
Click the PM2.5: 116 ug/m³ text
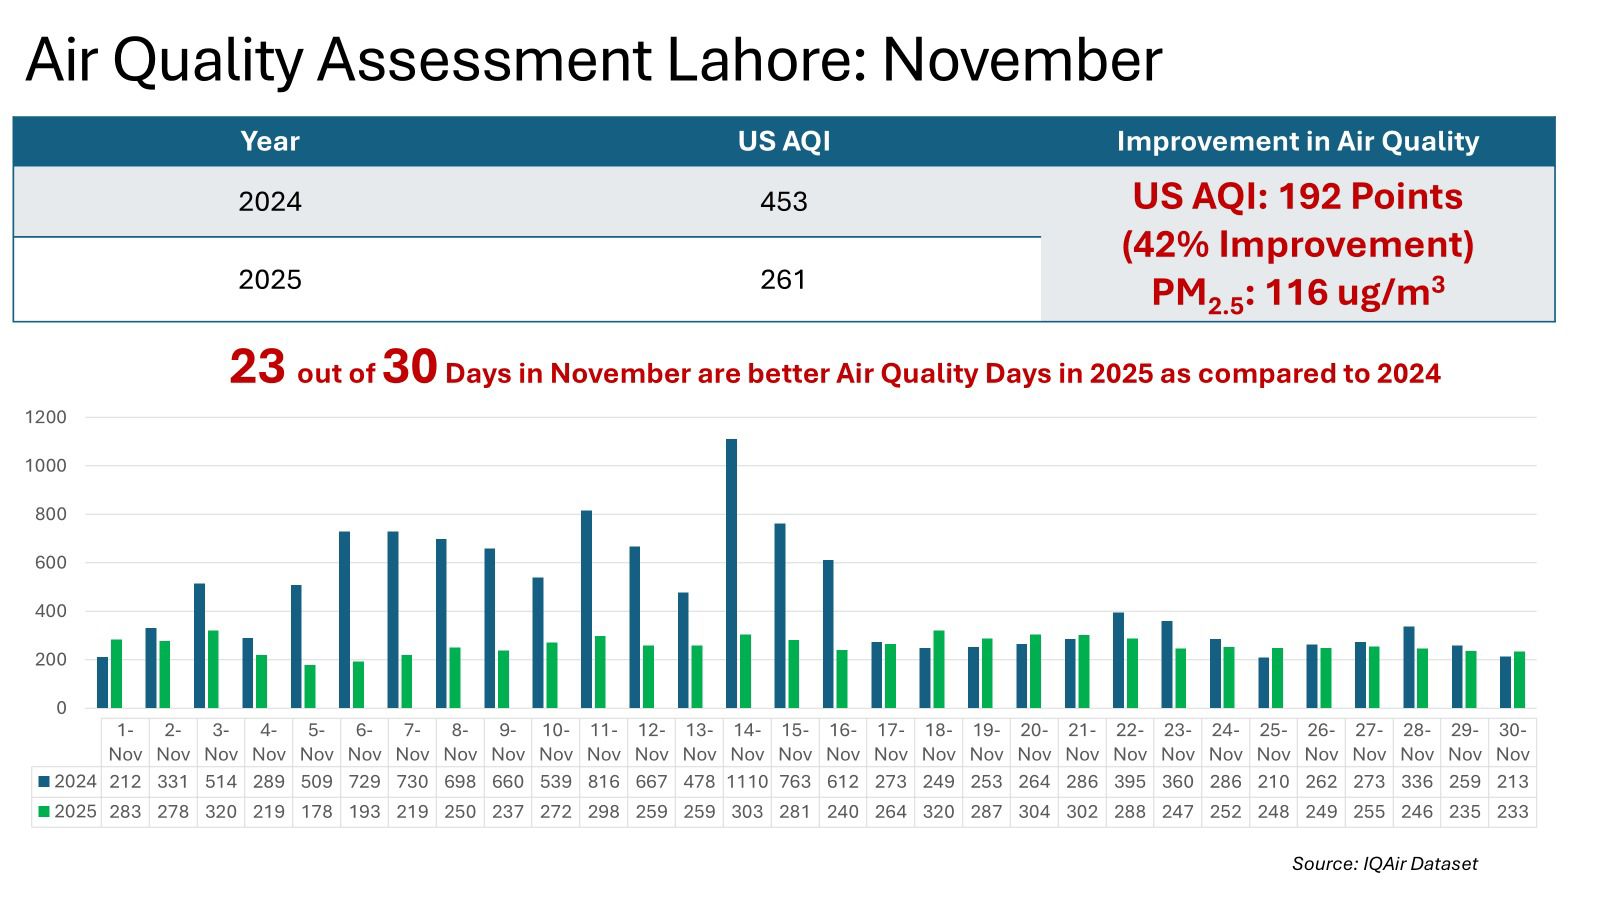pos(1297,293)
